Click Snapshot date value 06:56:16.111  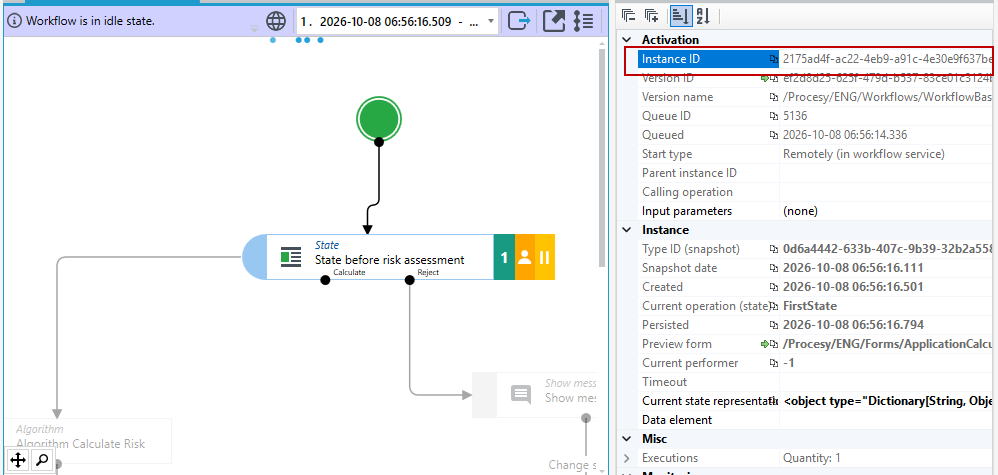[x=853, y=268]
